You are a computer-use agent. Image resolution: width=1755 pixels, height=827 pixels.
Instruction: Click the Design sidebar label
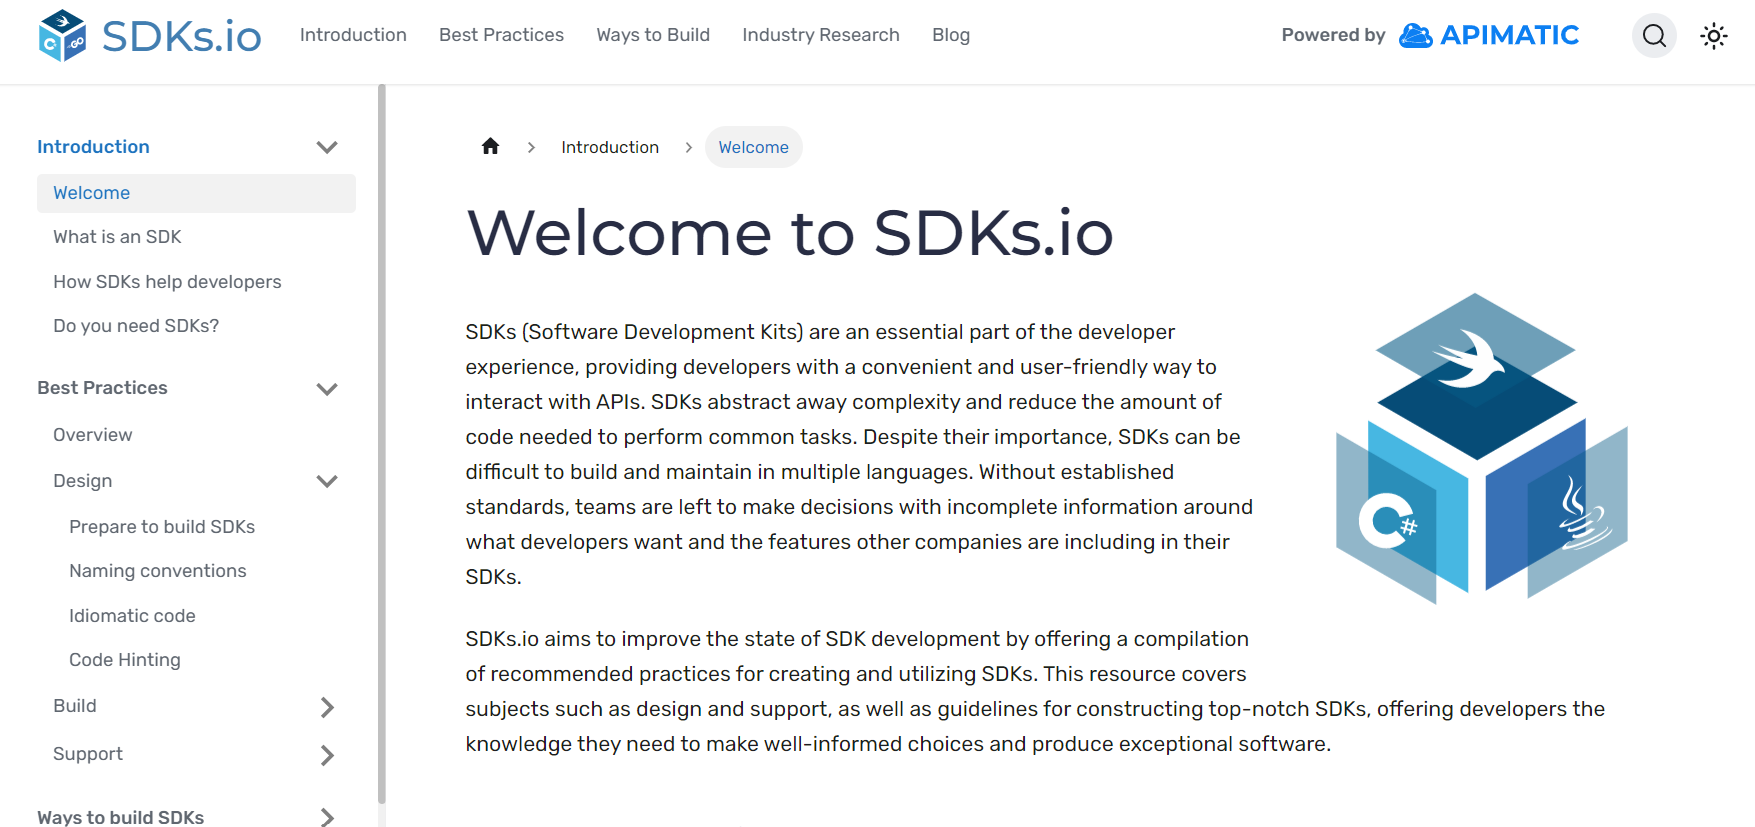(82, 481)
